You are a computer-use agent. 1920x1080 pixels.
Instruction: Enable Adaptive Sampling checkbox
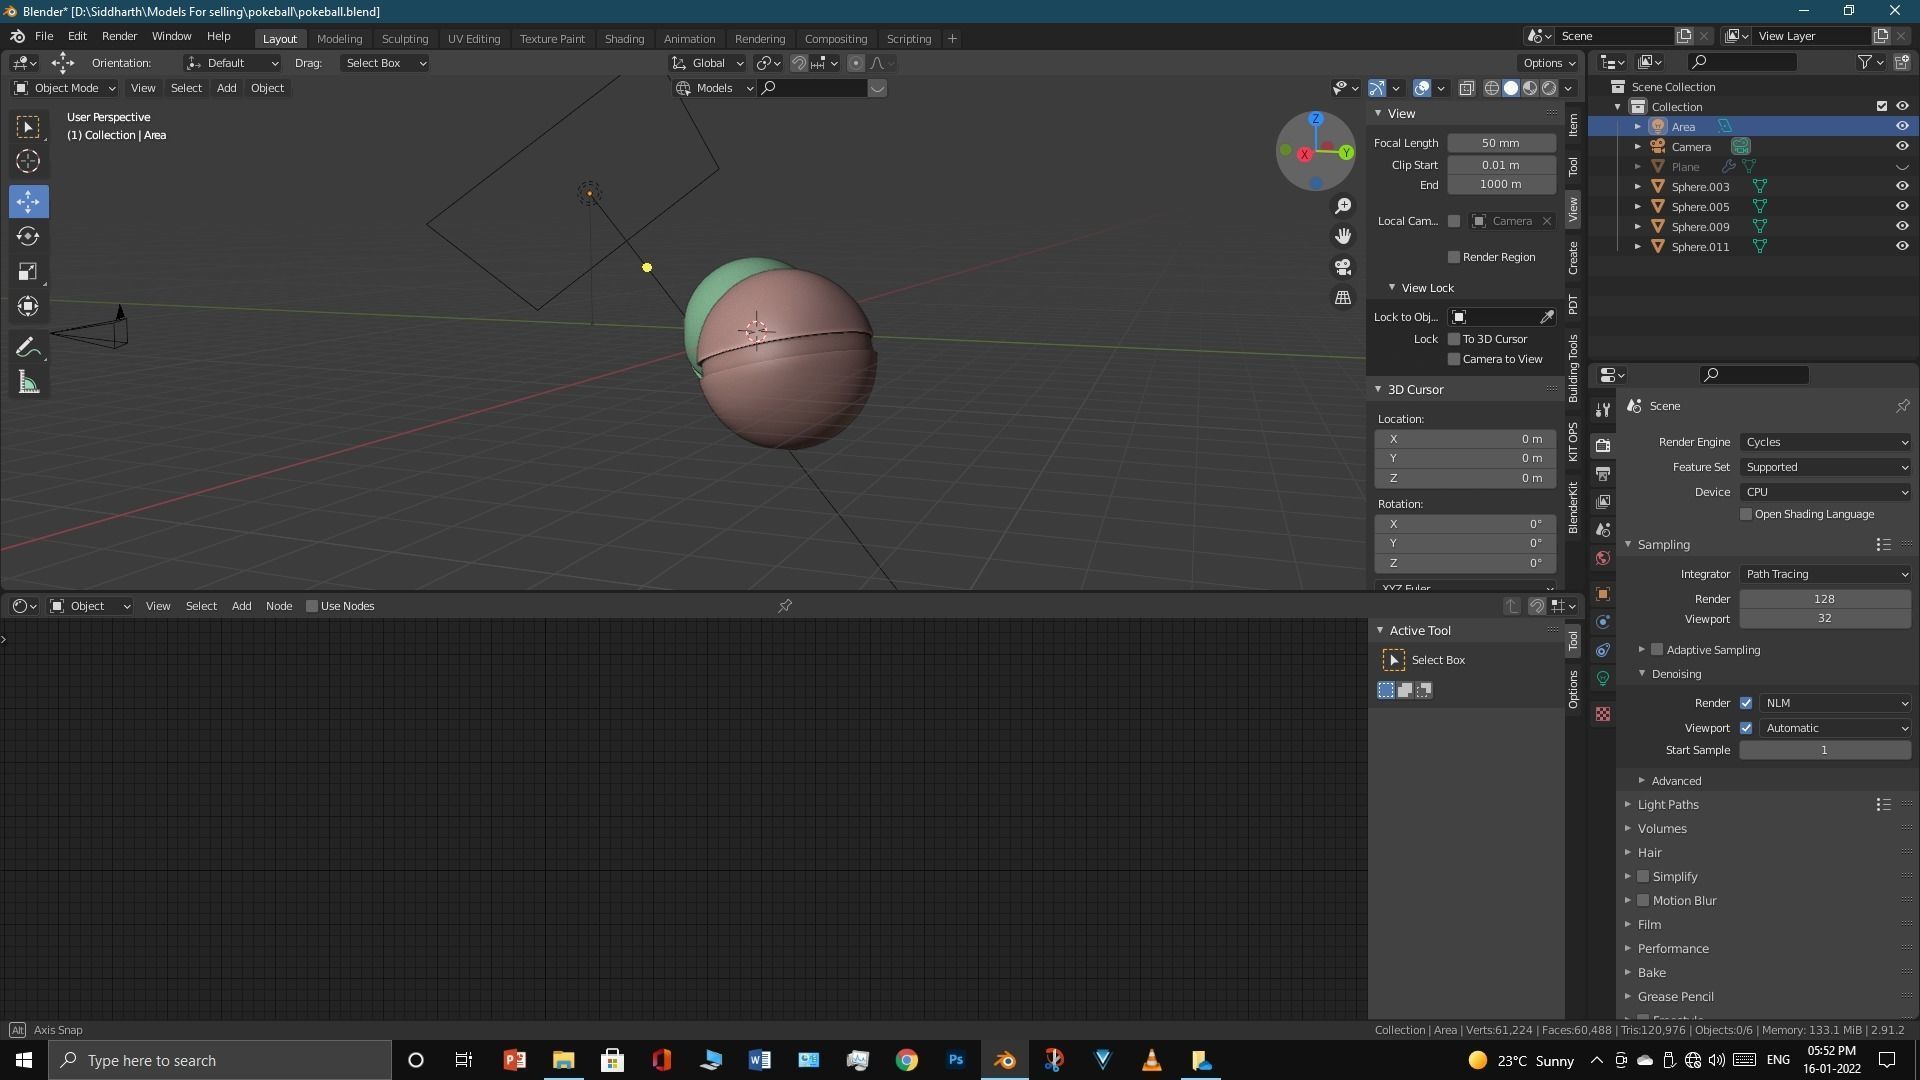[x=1657, y=650]
